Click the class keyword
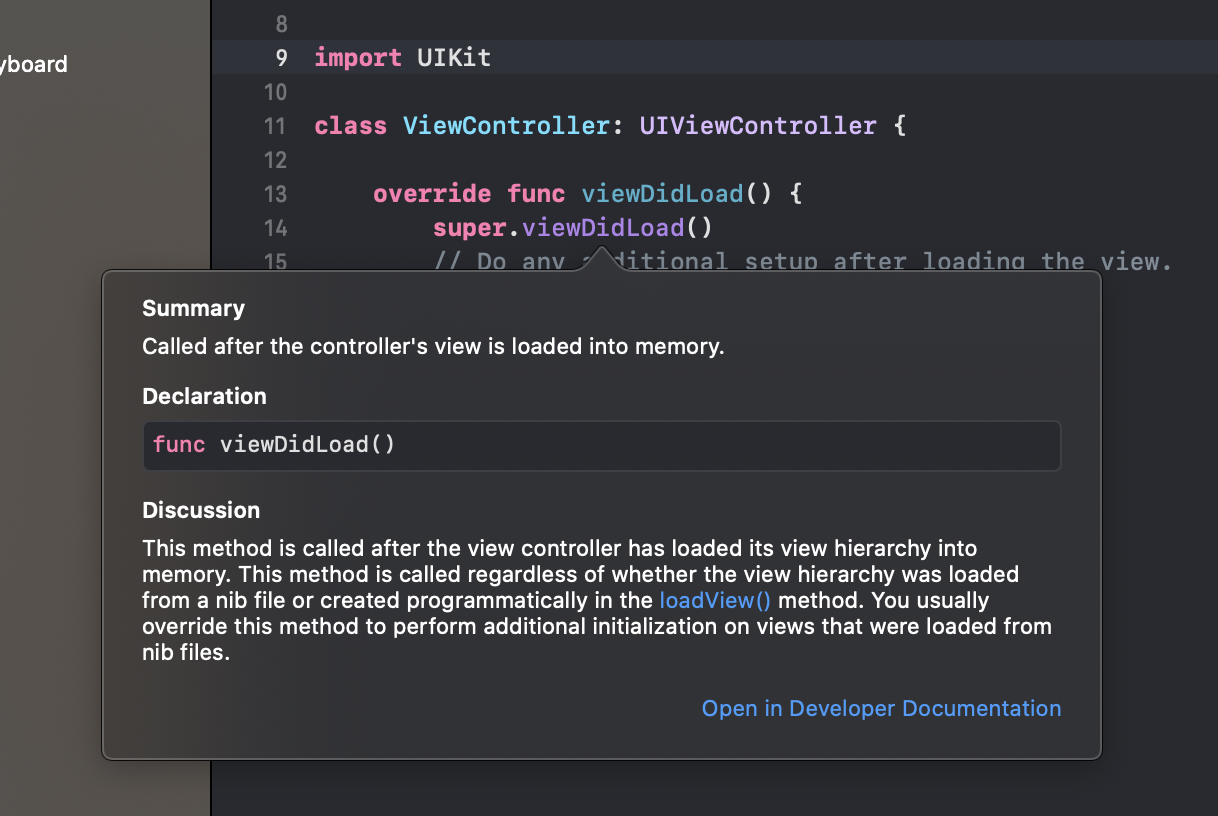This screenshot has height=816, width=1218. click(x=351, y=126)
